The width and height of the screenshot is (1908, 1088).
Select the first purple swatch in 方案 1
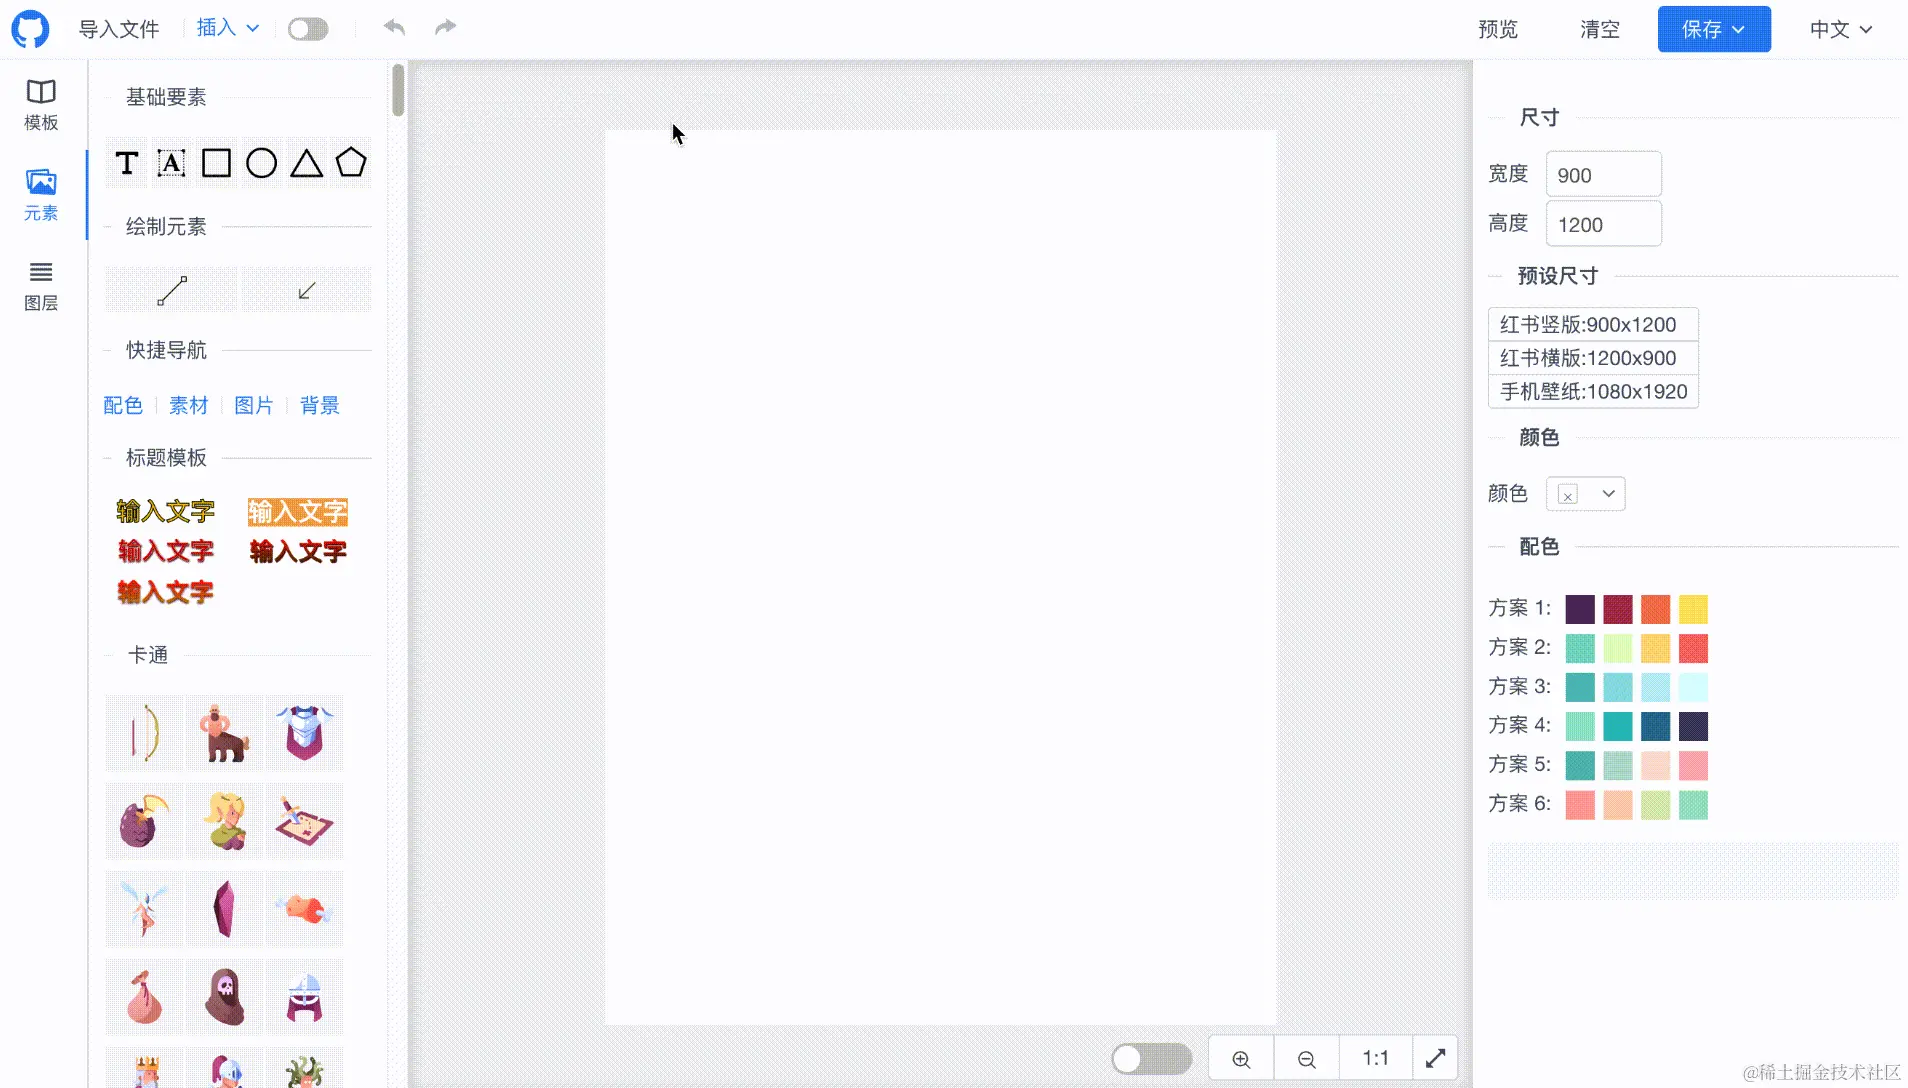coord(1579,609)
